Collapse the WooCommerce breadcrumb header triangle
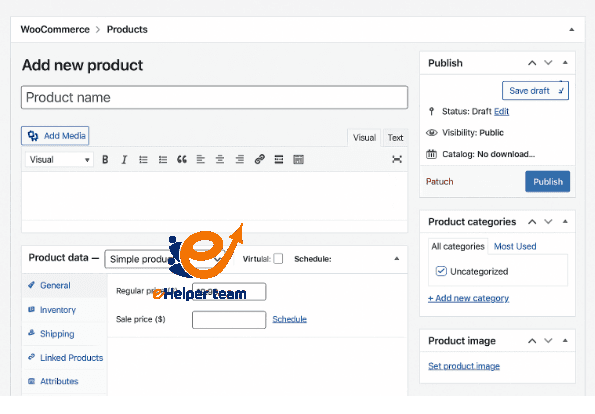This screenshot has height=414, width=595. [571, 30]
